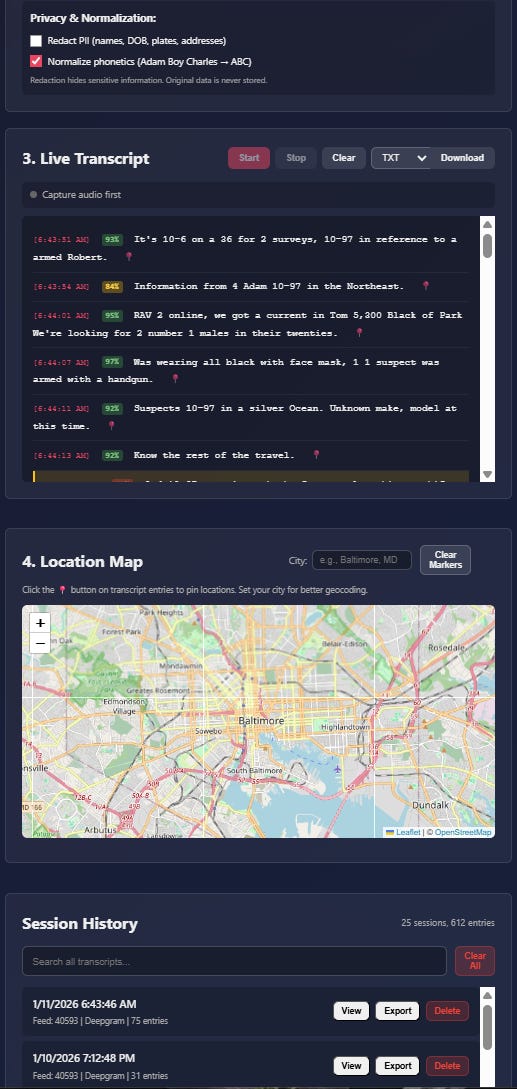
Task: Click transcript scrollbar up arrow
Action: point(487,224)
